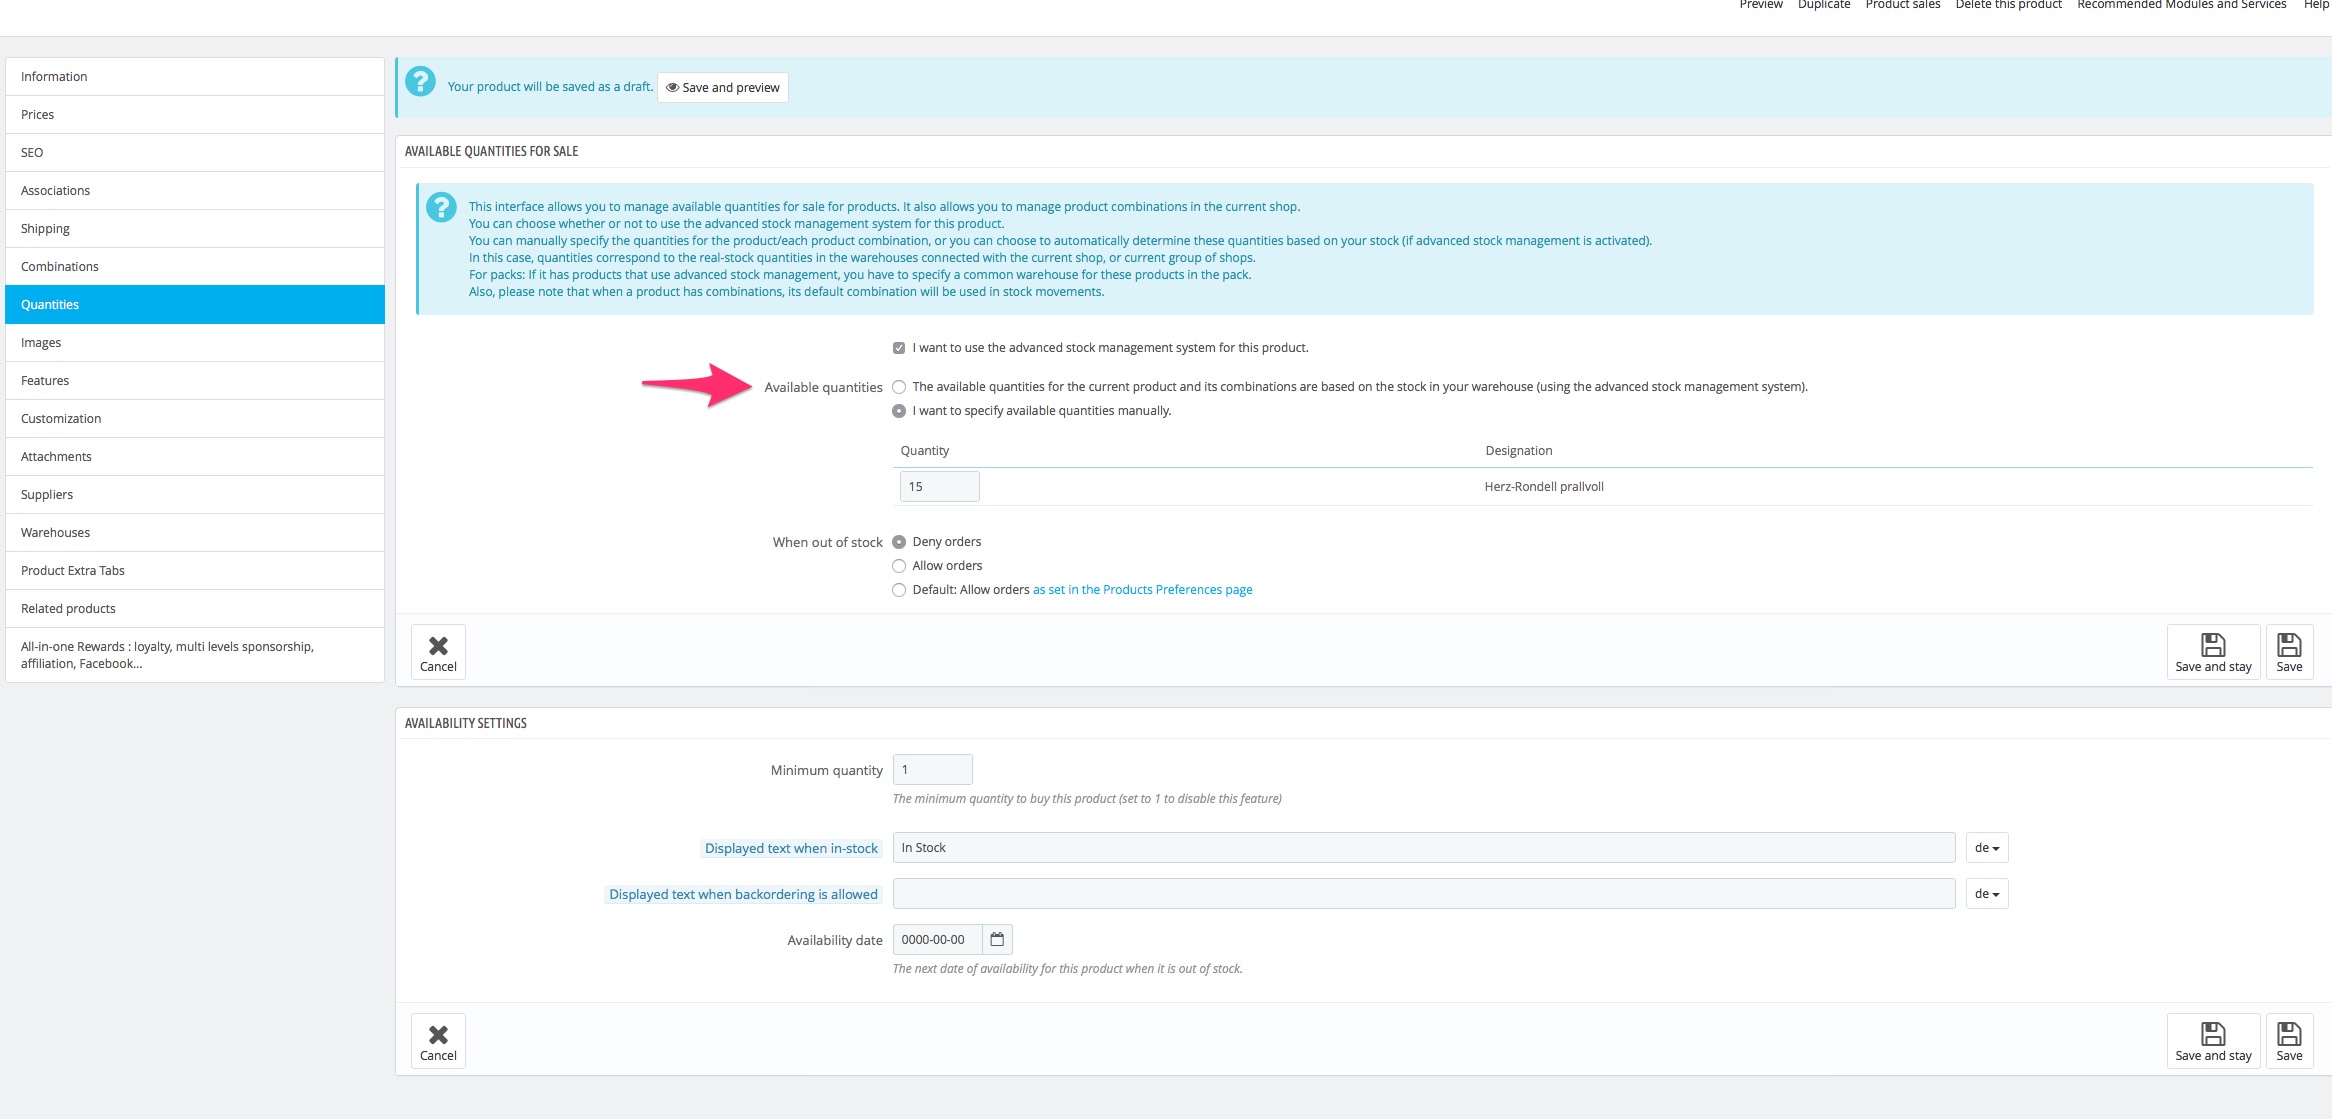Click Delete this product in top toolbar
2332x1119 pixels.
pos(2008,5)
